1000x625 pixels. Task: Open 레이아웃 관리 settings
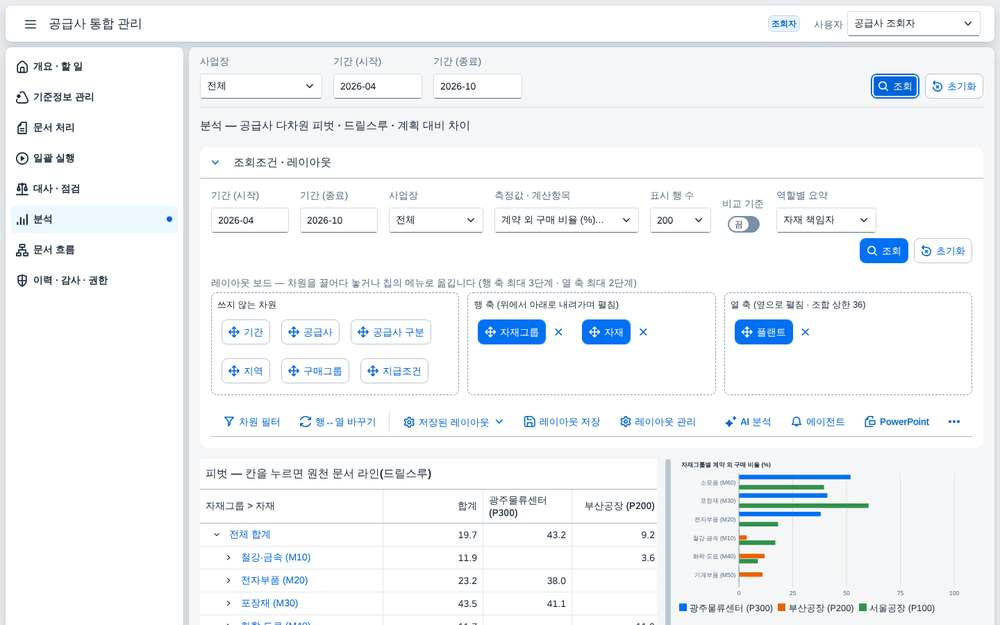click(658, 422)
